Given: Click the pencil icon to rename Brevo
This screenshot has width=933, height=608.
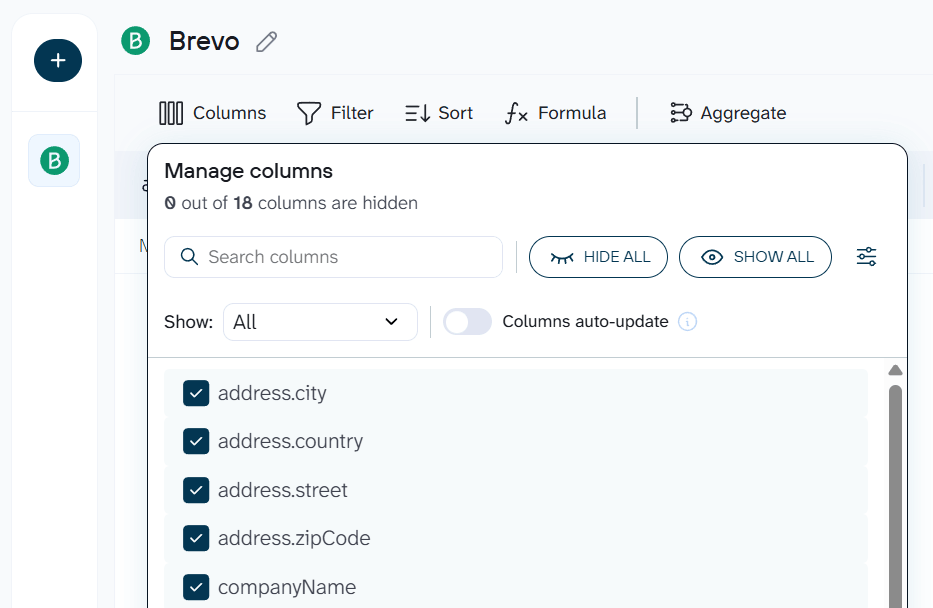Looking at the screenshot, I should click(265, 41).
